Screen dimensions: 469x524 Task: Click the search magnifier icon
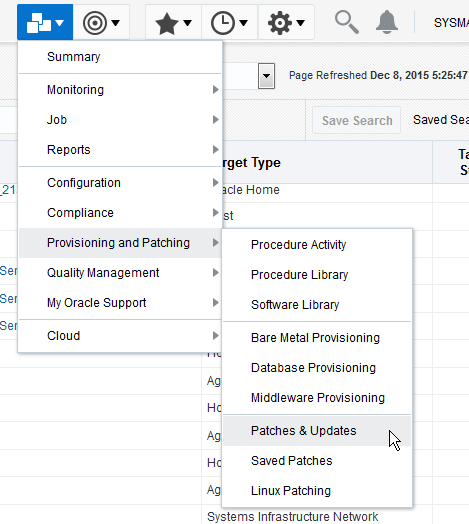pos(347,22)
